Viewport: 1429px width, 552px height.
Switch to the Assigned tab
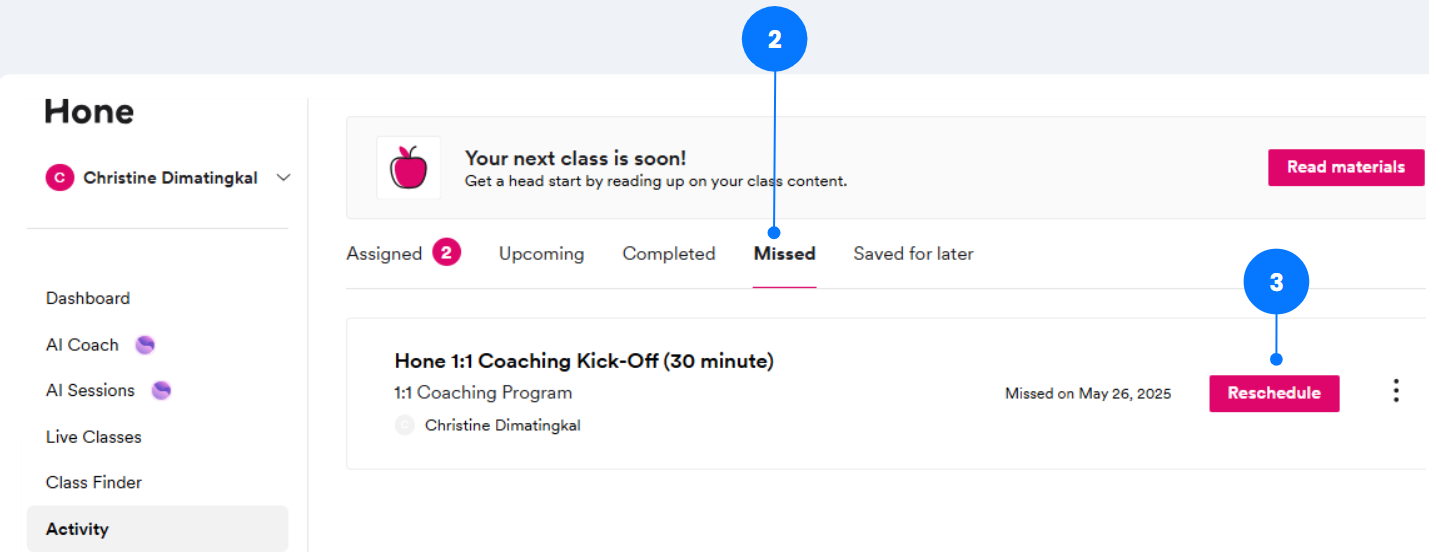384,254
